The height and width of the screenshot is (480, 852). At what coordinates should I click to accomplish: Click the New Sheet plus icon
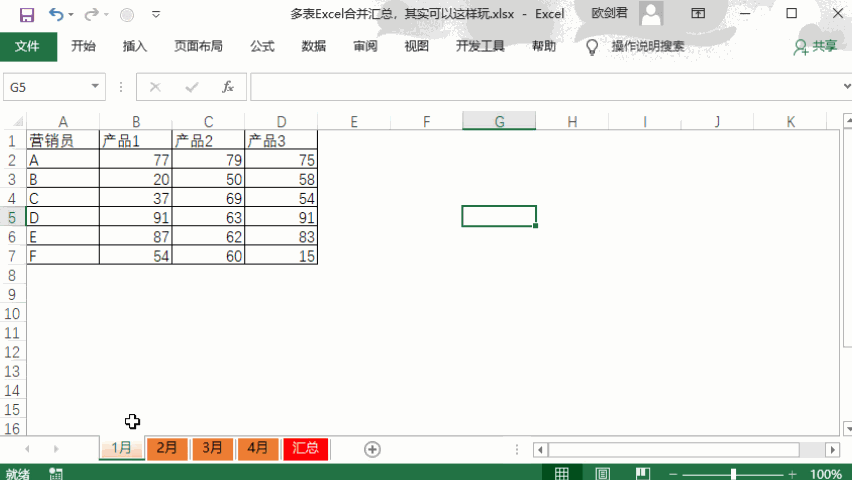click(x=372, y=450)
